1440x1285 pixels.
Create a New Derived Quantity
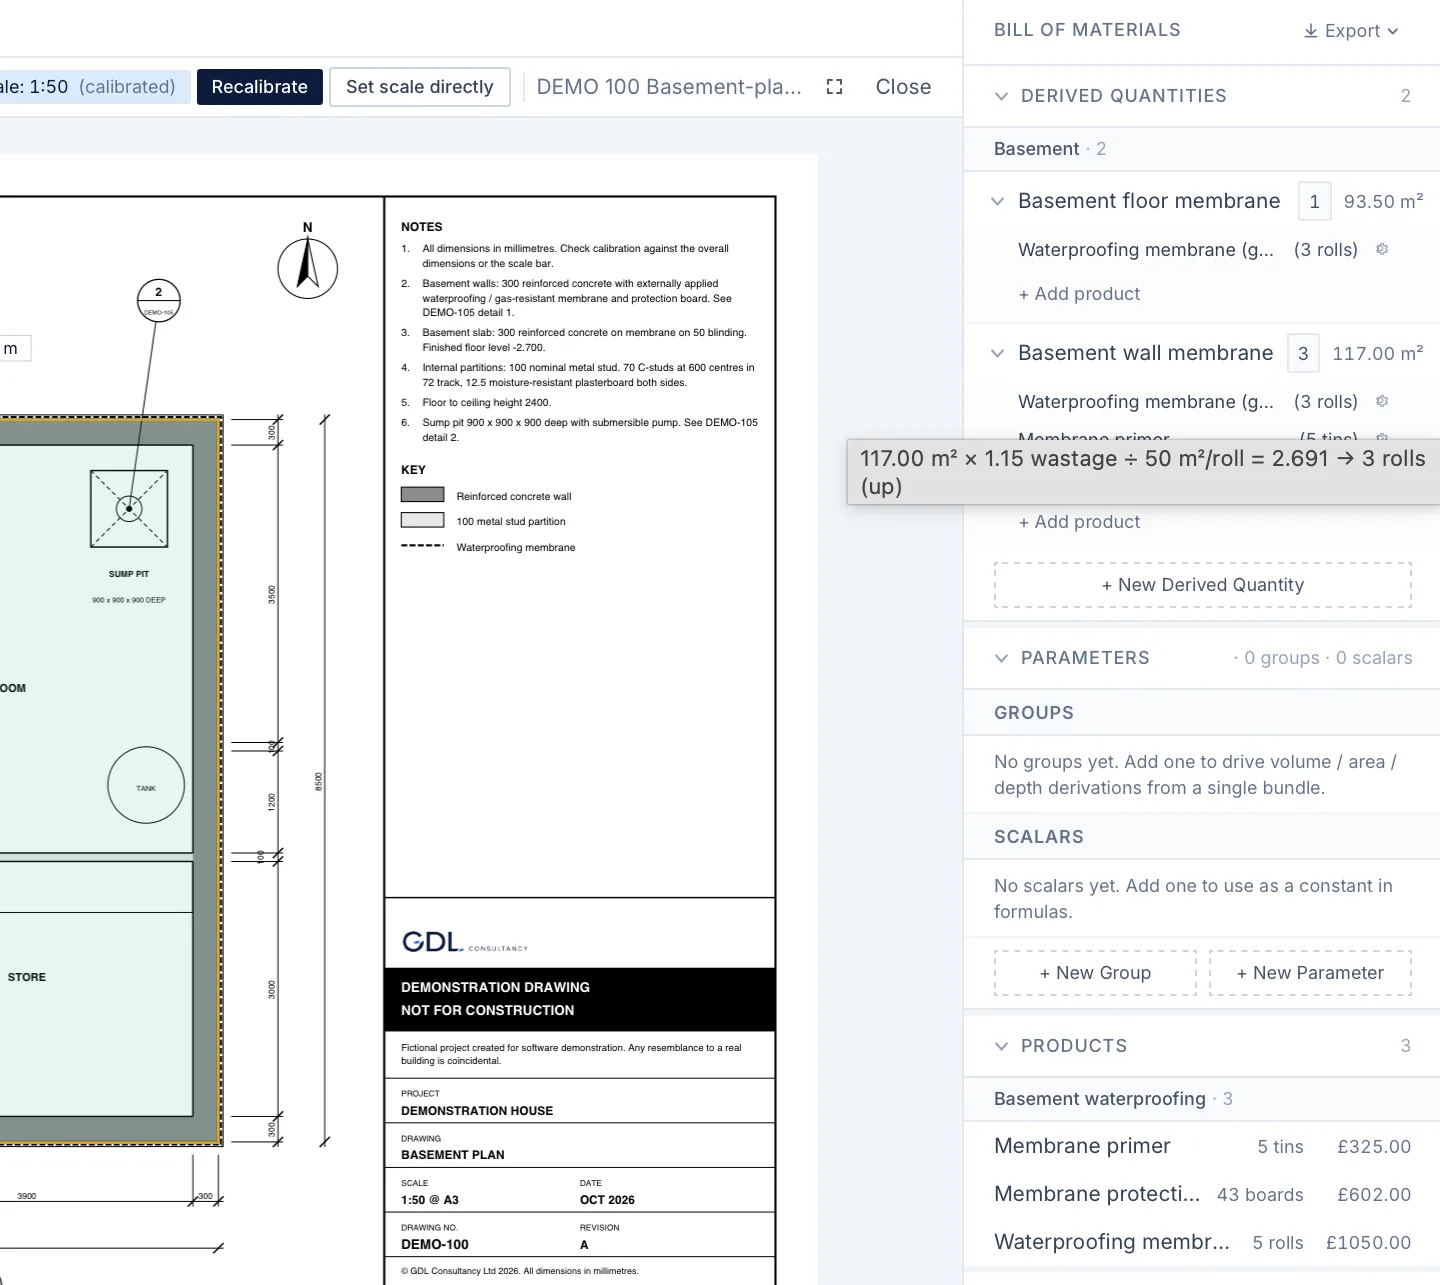pos(1203,585)
